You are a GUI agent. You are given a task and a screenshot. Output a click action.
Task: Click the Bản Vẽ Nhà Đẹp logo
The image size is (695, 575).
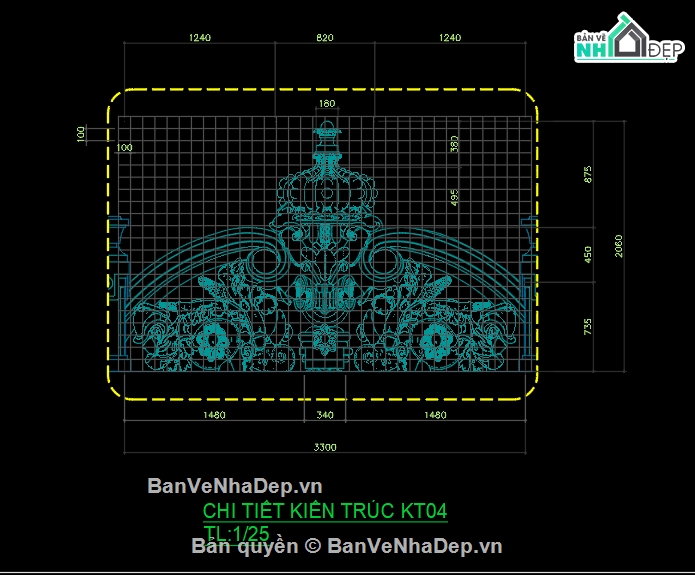(x=625, y=42)
